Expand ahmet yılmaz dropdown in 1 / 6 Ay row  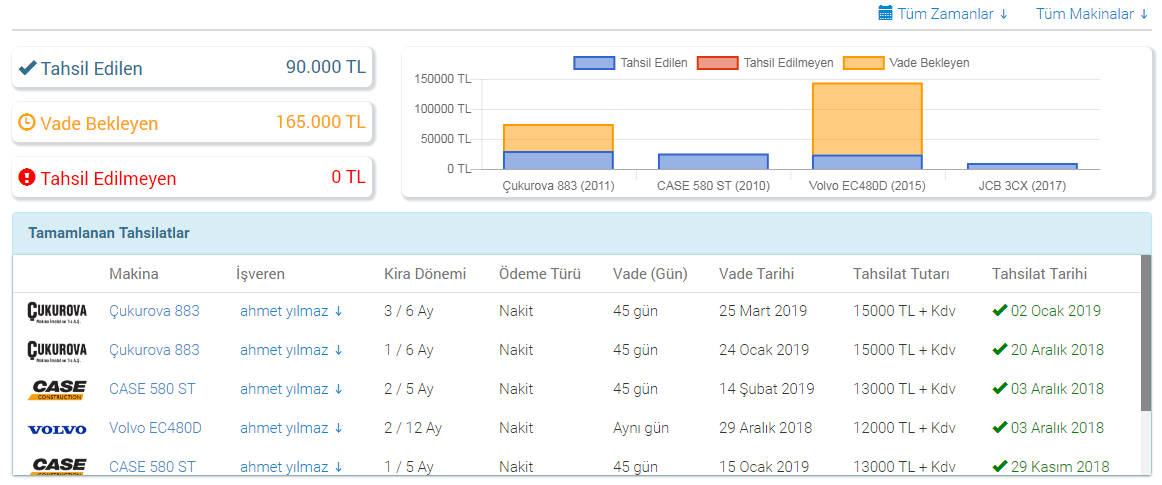[x=291, y=349]
